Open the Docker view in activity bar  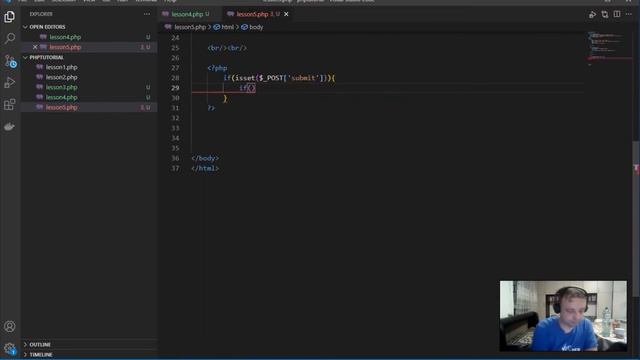pyautogui.click(x=9, y=127)
